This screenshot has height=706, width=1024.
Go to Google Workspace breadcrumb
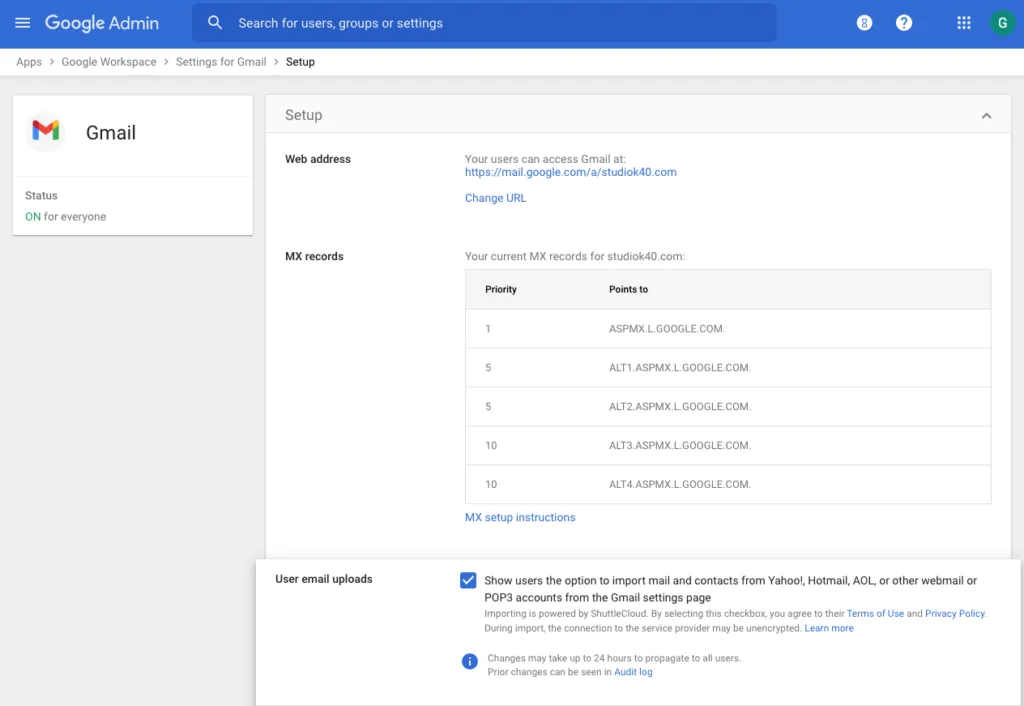[x=109, y=62]
